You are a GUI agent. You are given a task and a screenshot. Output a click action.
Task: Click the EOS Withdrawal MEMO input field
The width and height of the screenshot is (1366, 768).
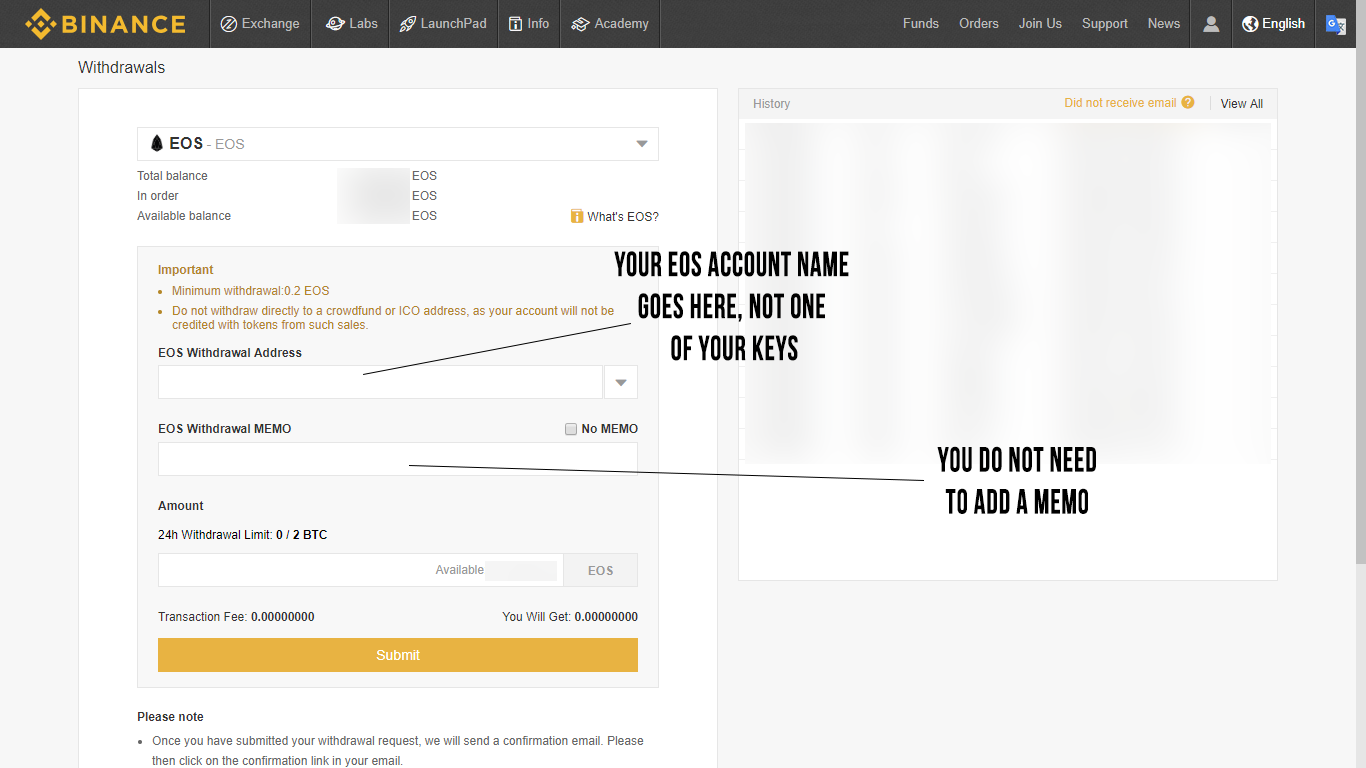point(398,459)
